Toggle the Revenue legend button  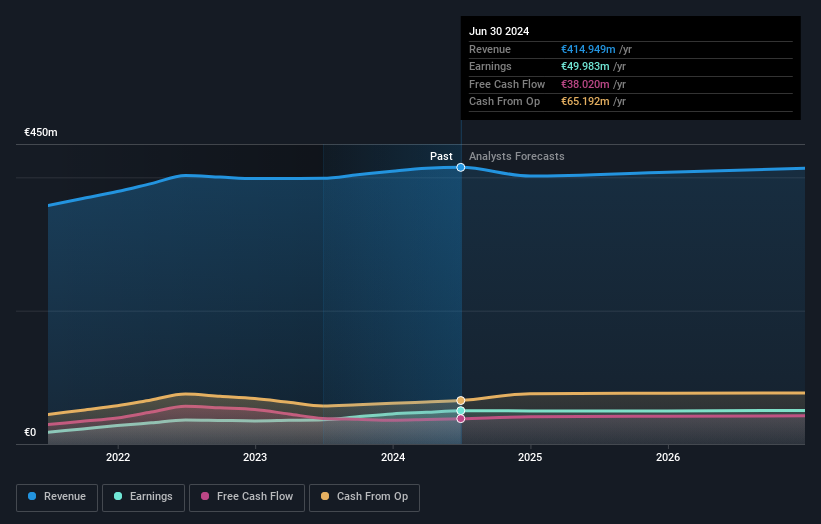(57, 497)
